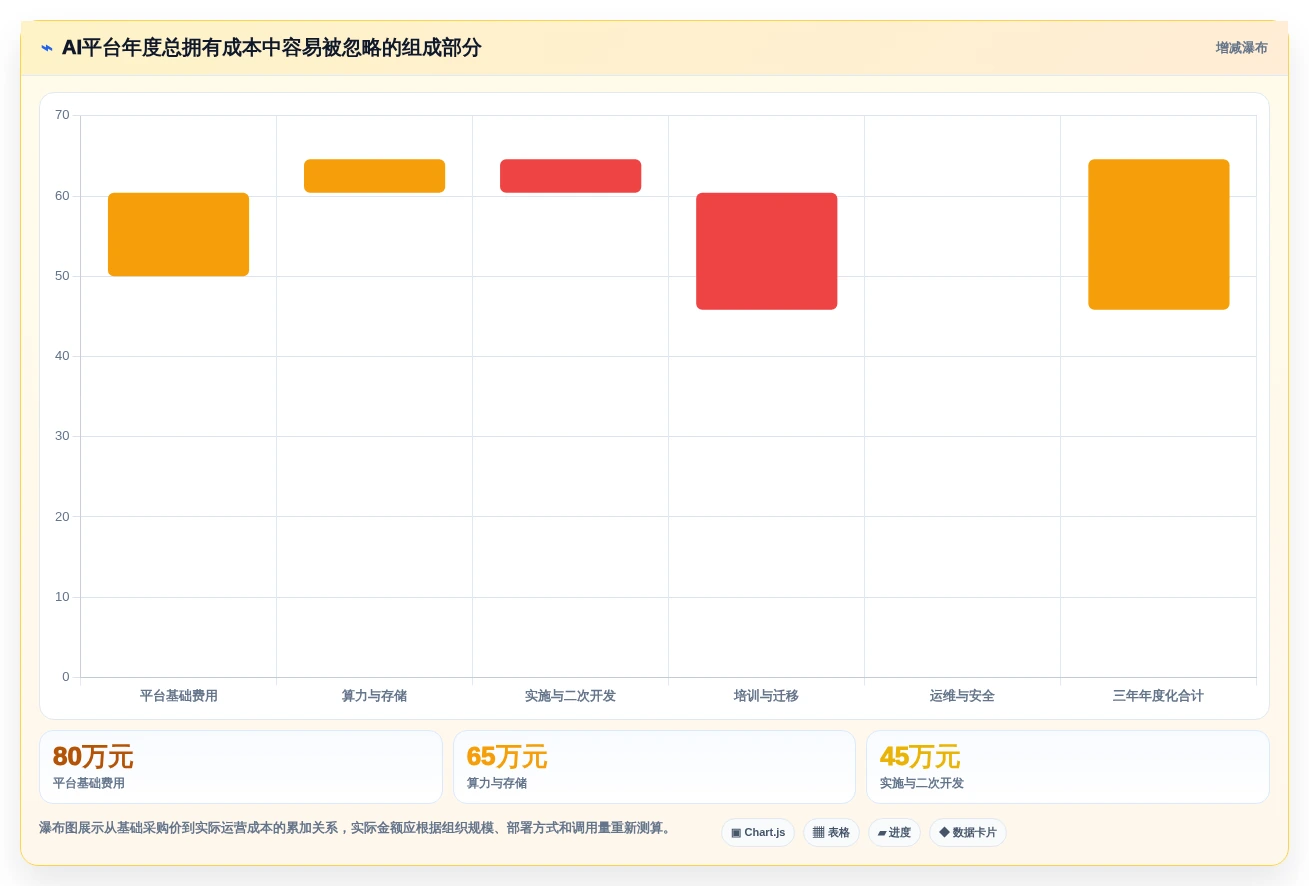Click the 培训与迁移 red bar

pyautogui.click(x=766, y=251)
